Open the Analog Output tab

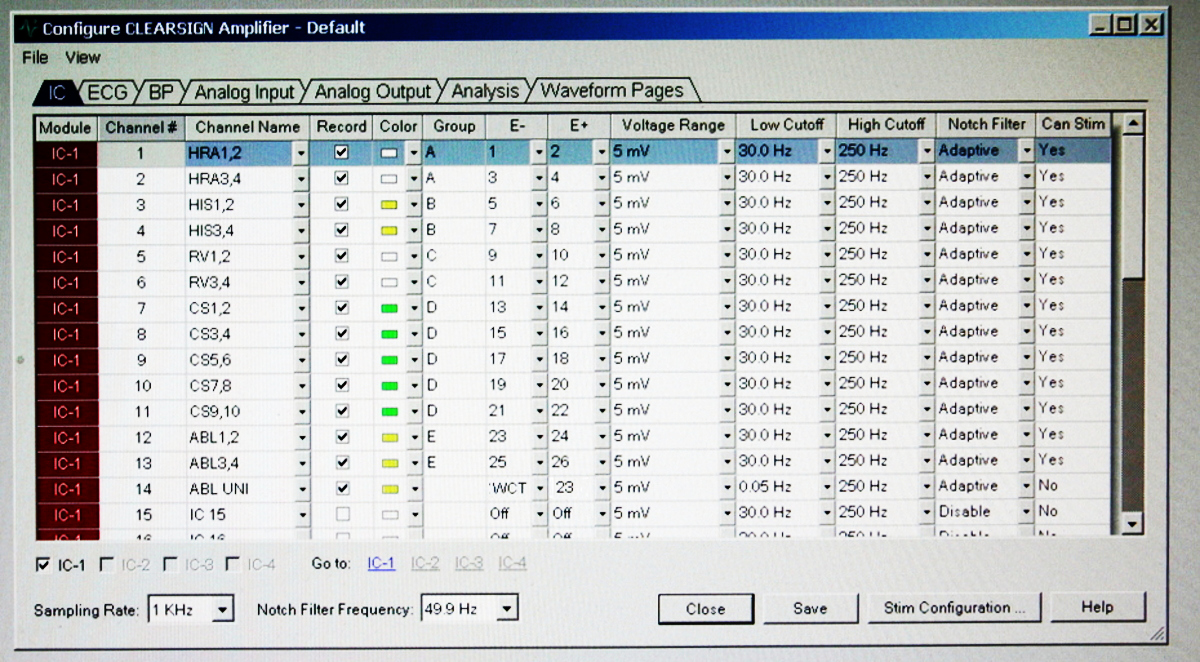[x=371, y=90]
